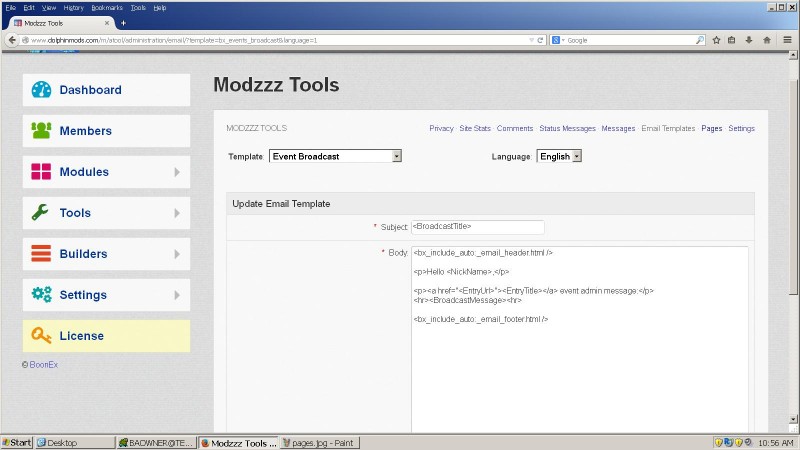Open the Language dropdown
Viewport: 800px width, 450px height.
coord(559,156)
